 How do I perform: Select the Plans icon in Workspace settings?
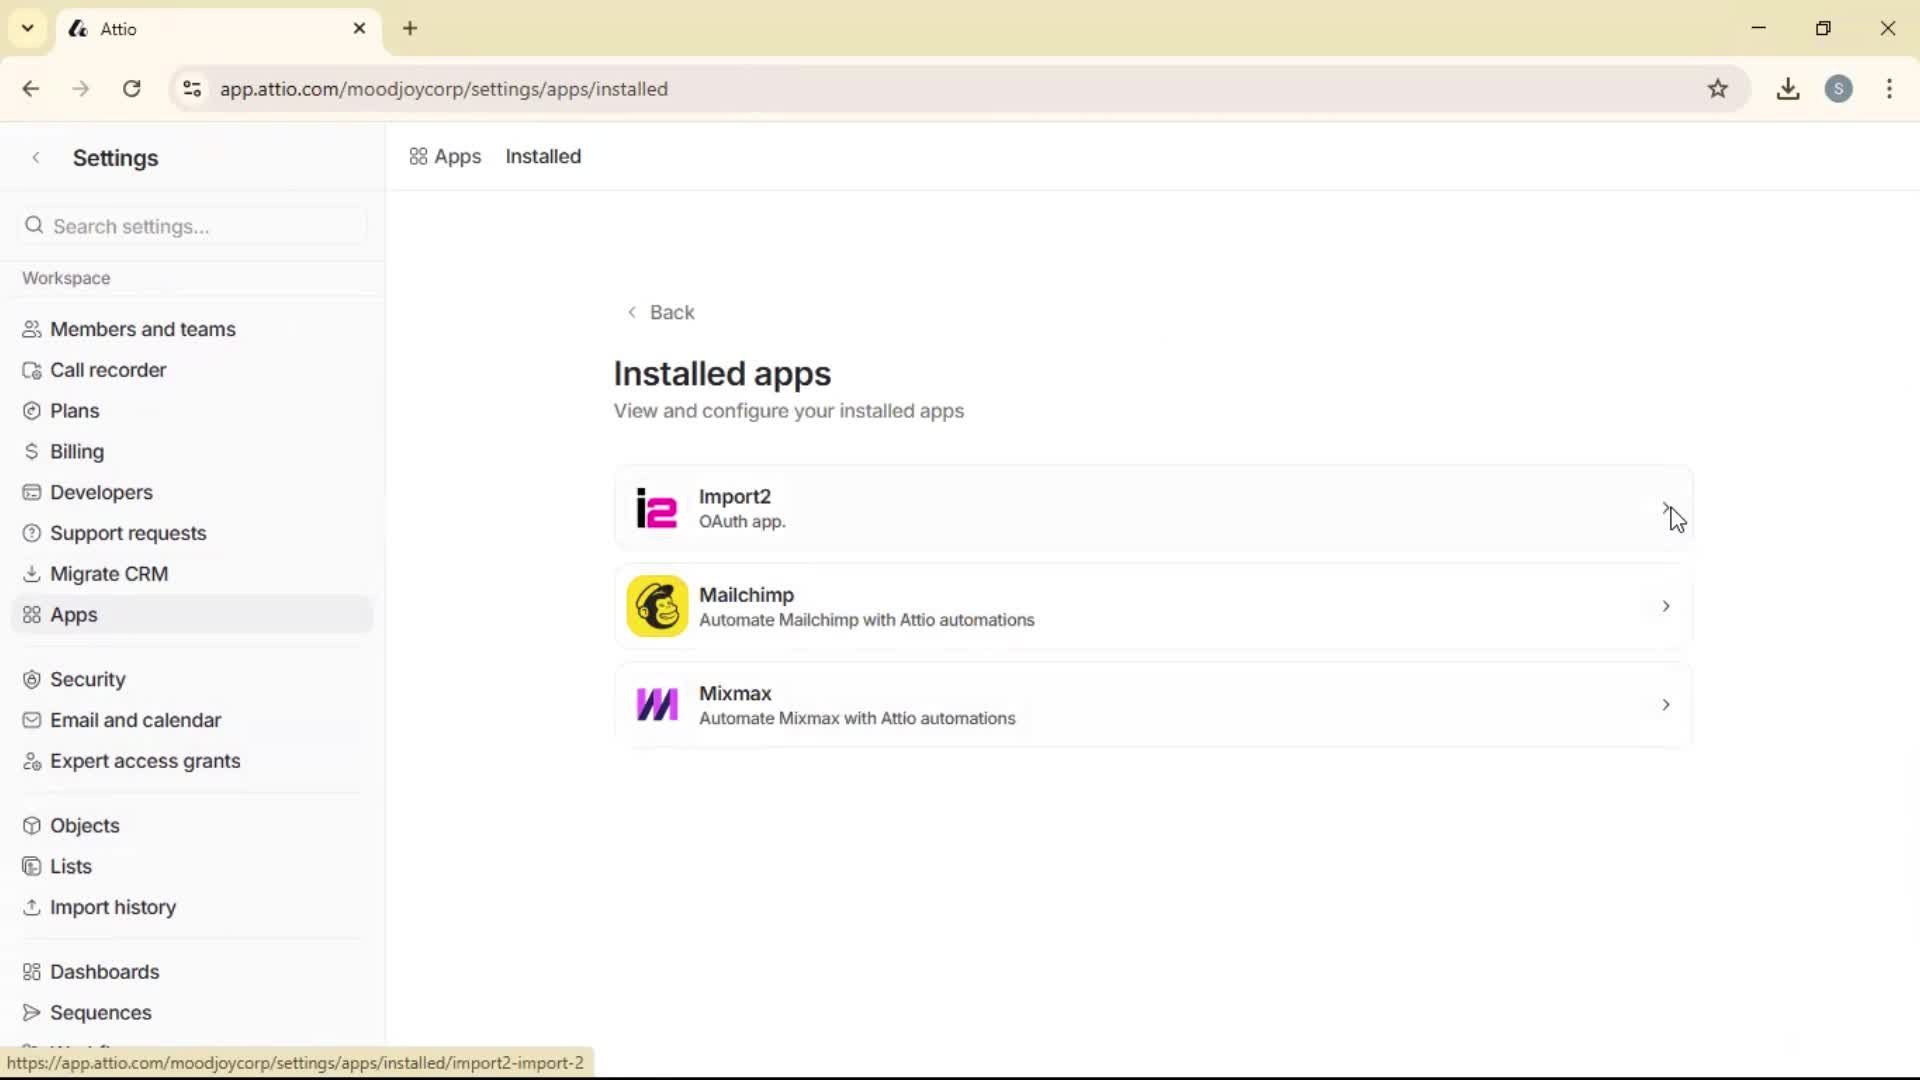pyautogui.click(x=32, y=410)
